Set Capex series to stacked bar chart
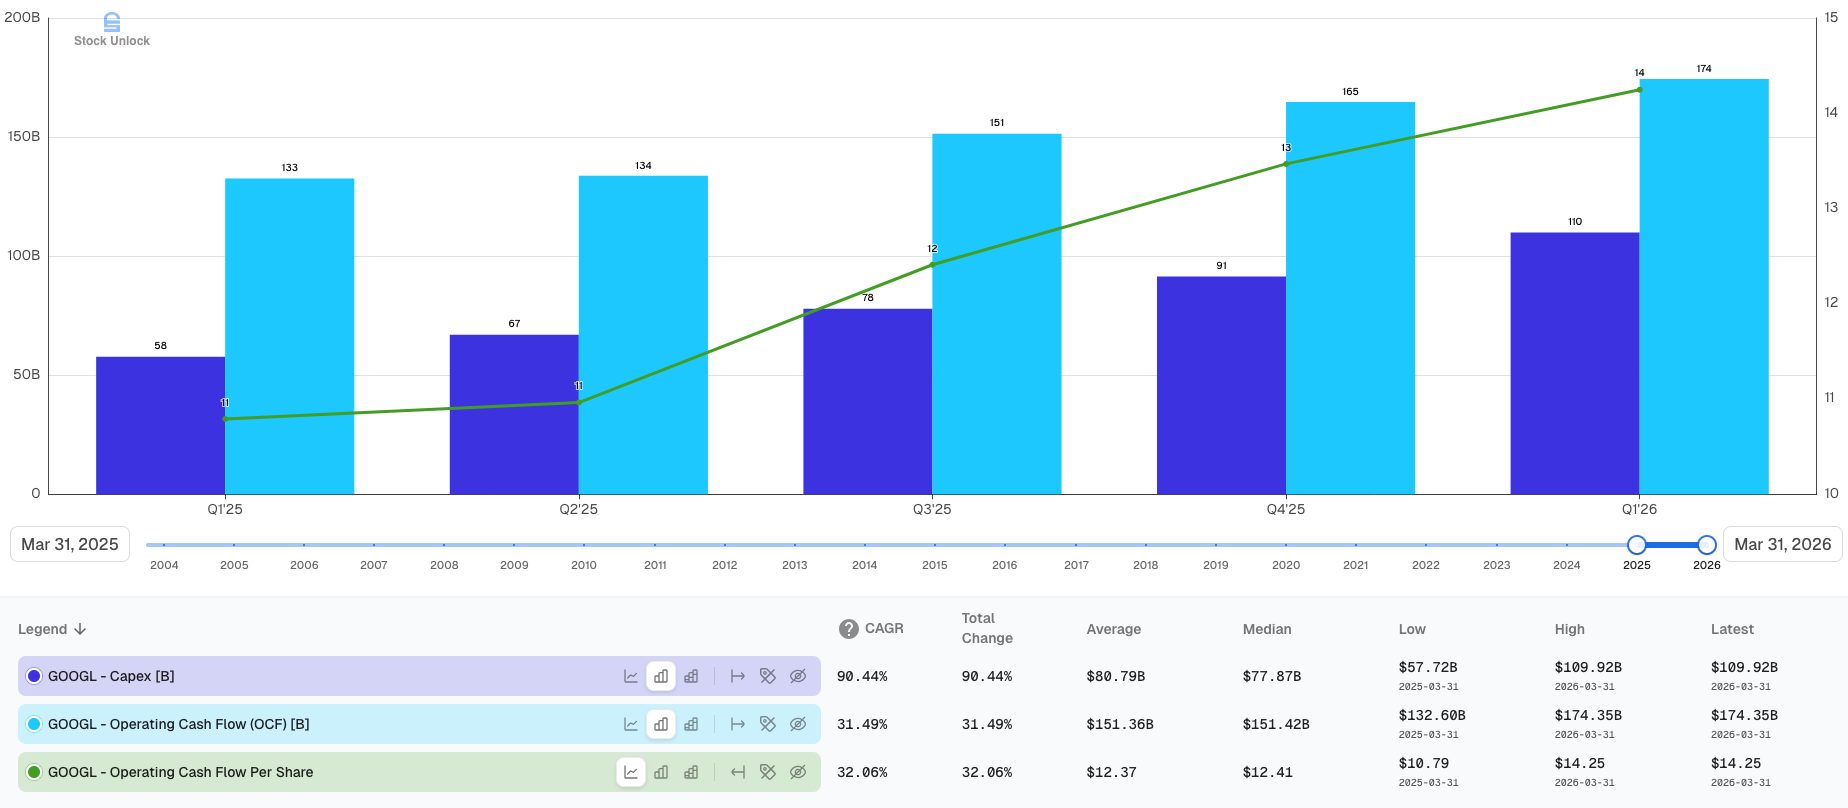Viewport: 1848px width, 808px height. click(691, 676)
